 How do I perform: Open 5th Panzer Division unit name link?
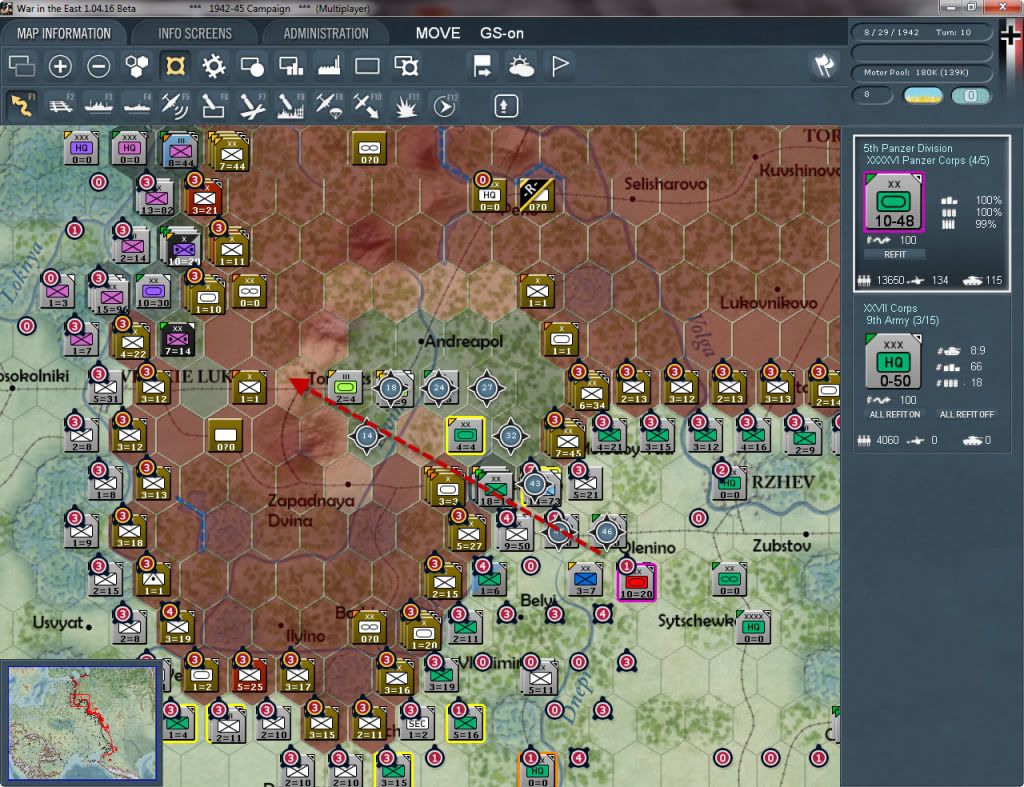[x=907, y=148]
